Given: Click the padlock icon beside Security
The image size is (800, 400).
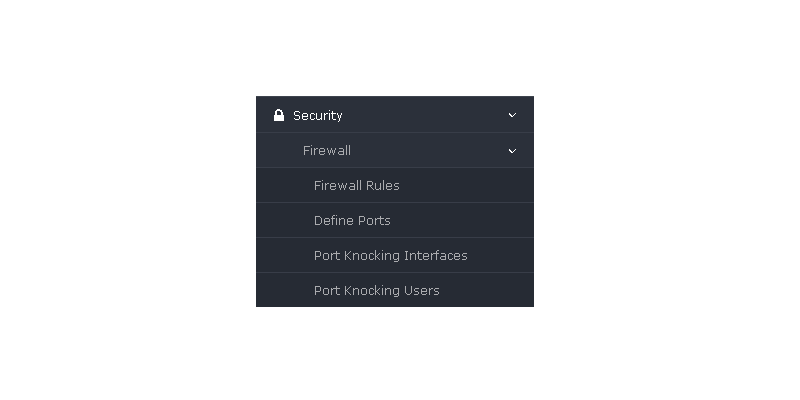Looking at the screenshot, I should (x=279, y=115).
